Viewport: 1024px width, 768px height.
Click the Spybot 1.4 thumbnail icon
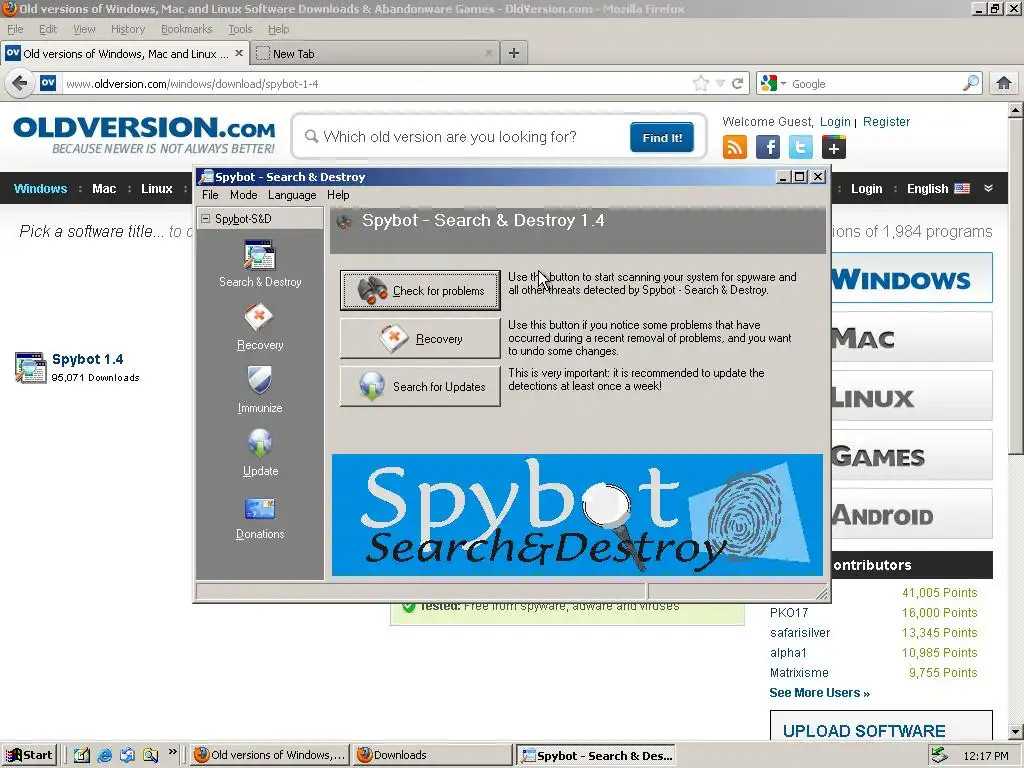pyautogui.click(x=30, y=367)
